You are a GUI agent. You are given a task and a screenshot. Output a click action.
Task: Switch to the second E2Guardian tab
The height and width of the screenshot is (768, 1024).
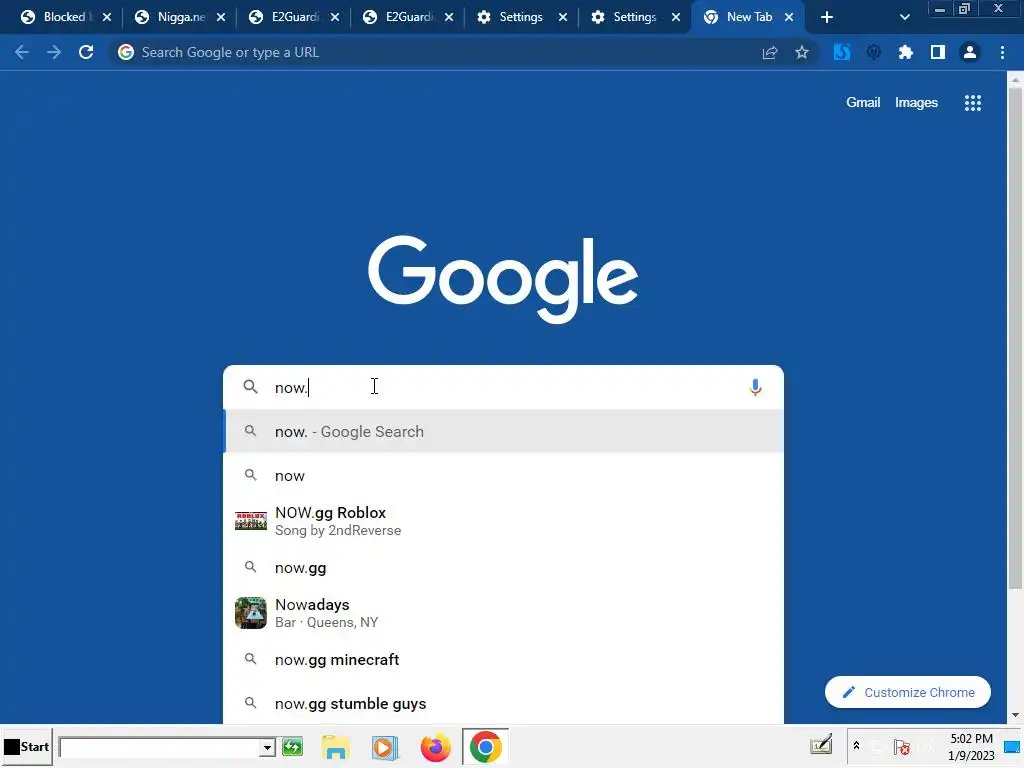click(409, 17)
